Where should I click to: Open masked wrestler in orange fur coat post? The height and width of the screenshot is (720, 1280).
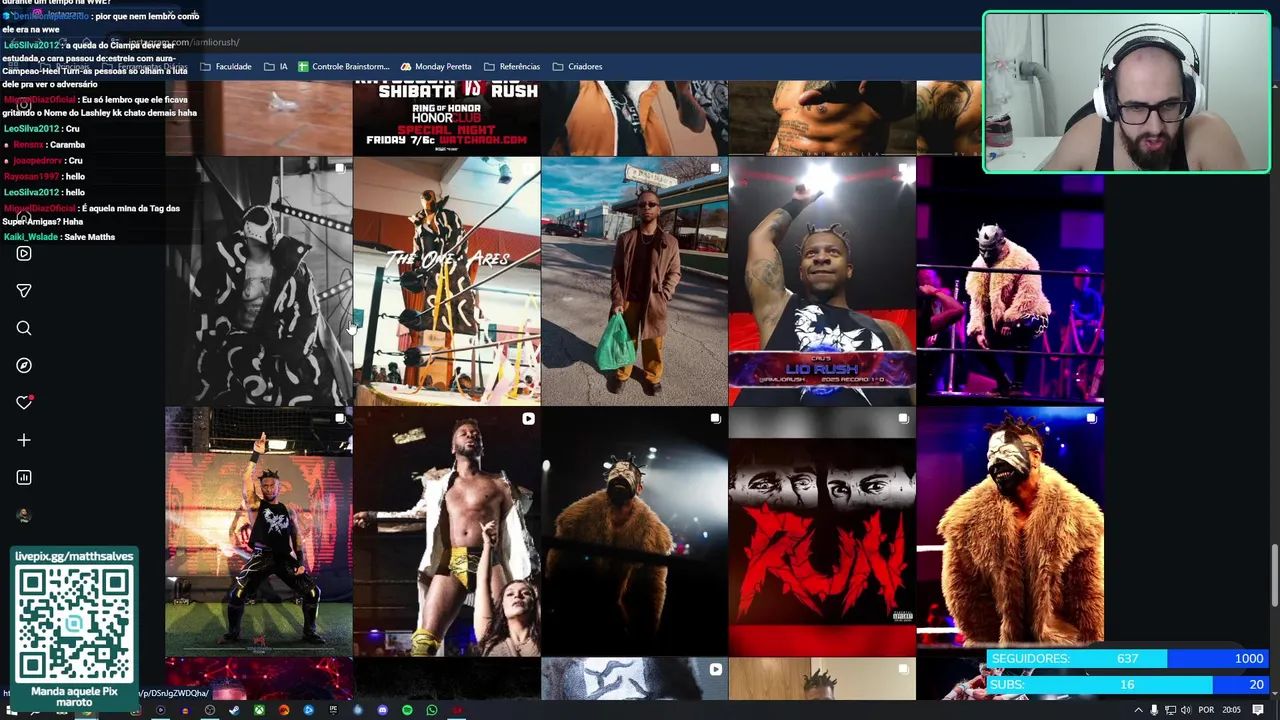[x=1010, y=531]
